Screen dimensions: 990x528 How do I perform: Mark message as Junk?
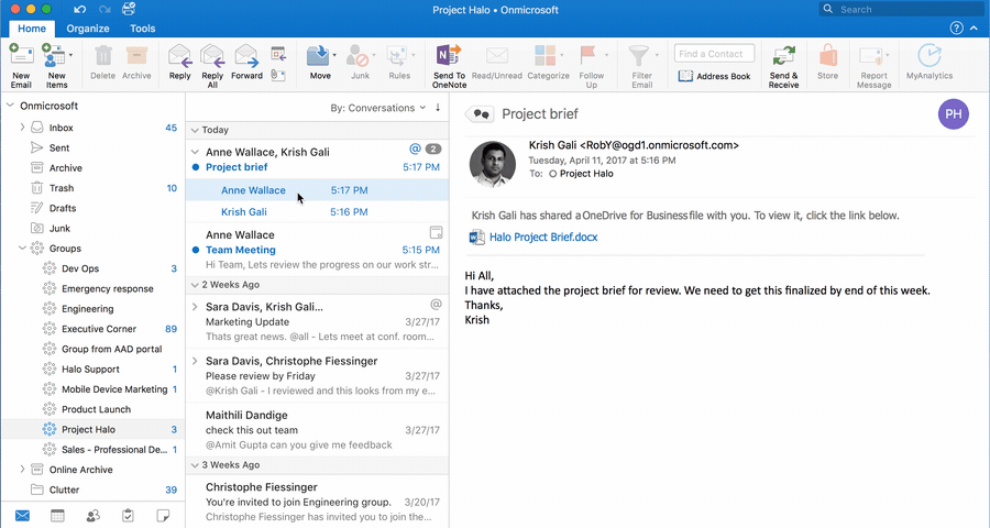[360, 63]
